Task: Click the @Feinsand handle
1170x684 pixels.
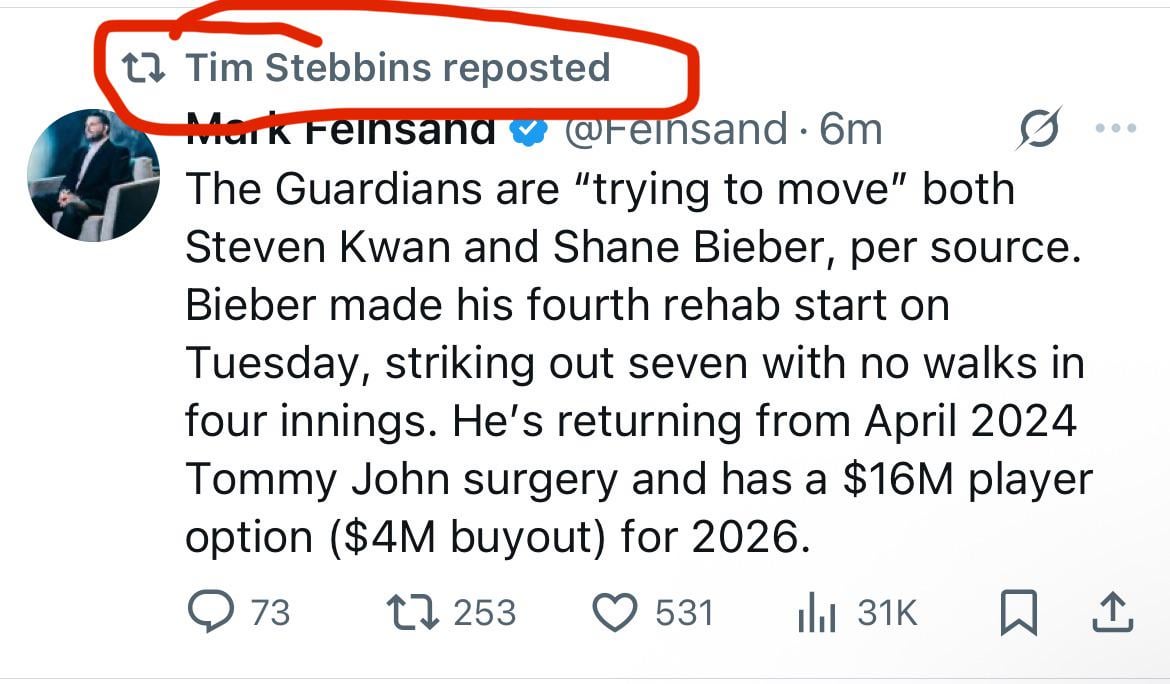Action: 677,130
